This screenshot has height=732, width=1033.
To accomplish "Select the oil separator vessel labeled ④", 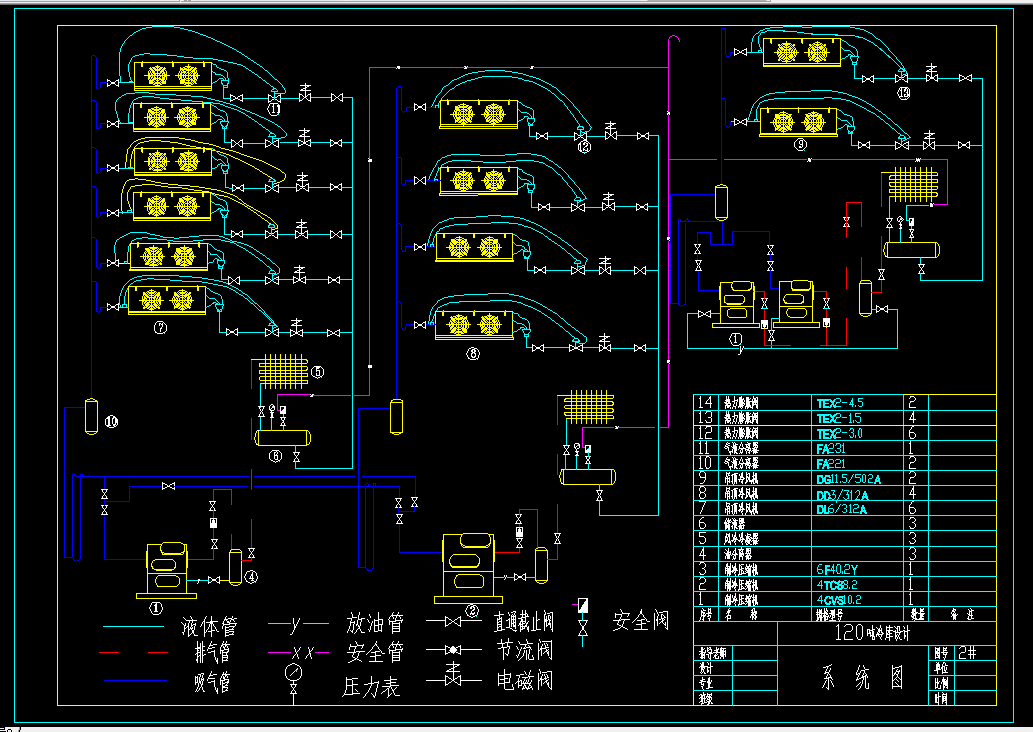I will click(x=235, y=567).
